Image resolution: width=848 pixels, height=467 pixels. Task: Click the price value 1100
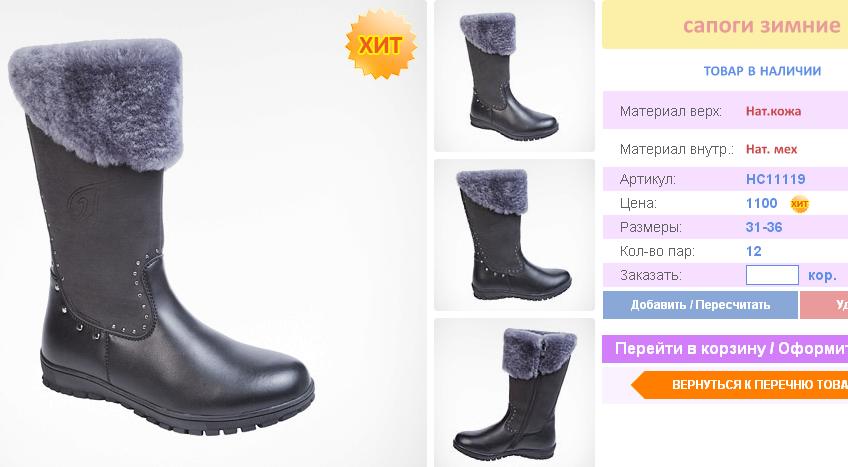[x=761, y=203]
